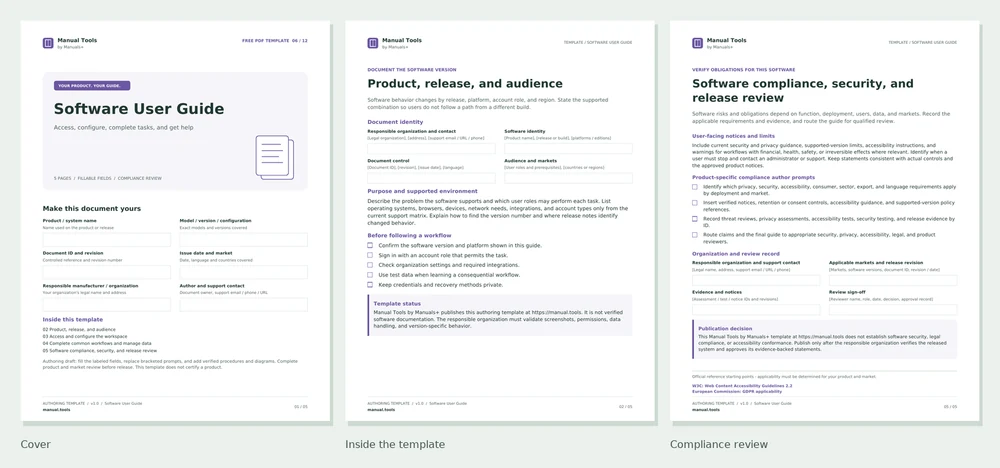This screenshot has height=468, width=1000.
Task: Check 'Use test data when learning' box
Action: [370, 275]
